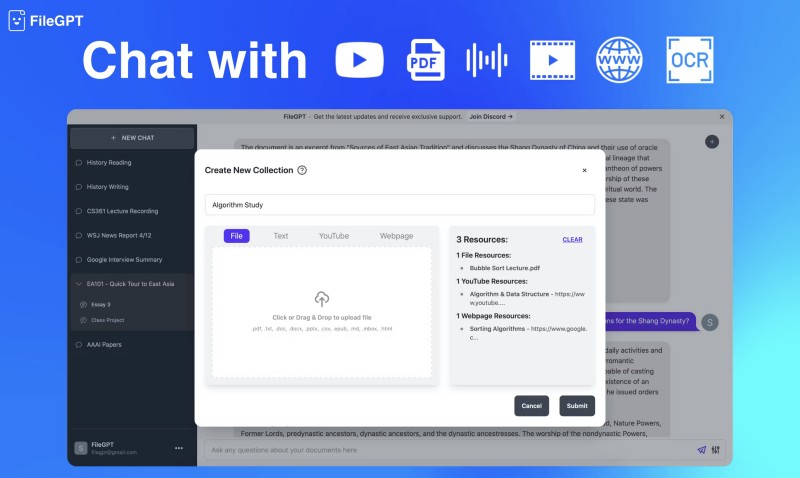Viewport: 800px width, 478px height.
Task: Click the collection name field Algorithm Study
Action: point(400,205)
